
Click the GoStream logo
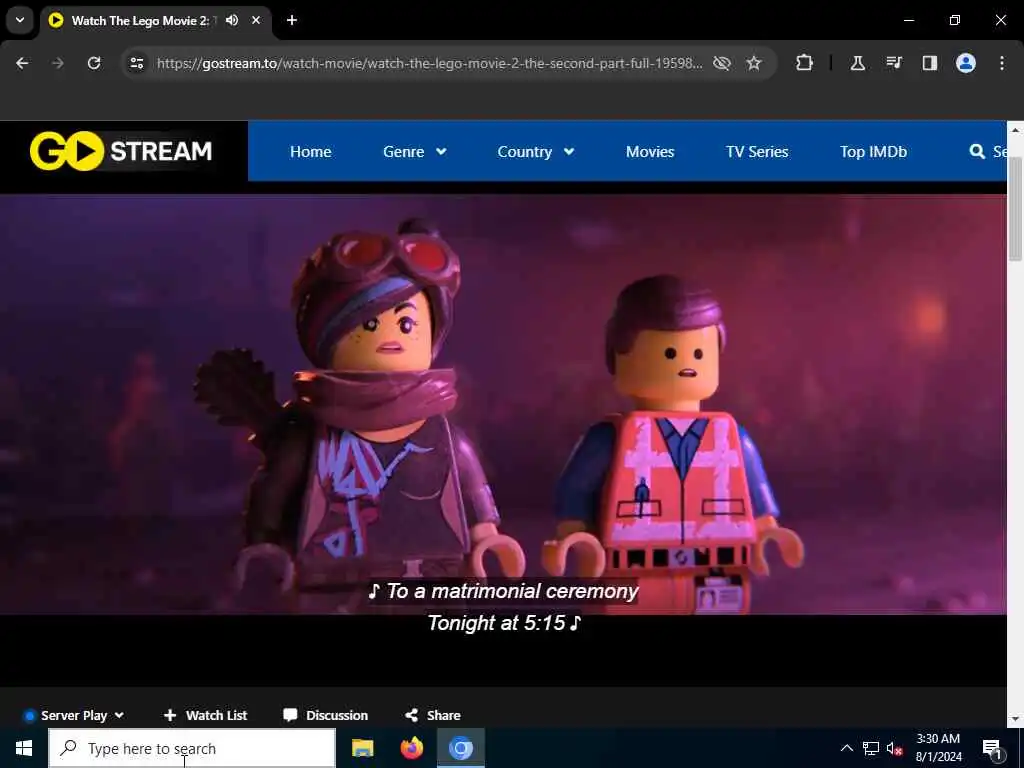tap(121, 151)
